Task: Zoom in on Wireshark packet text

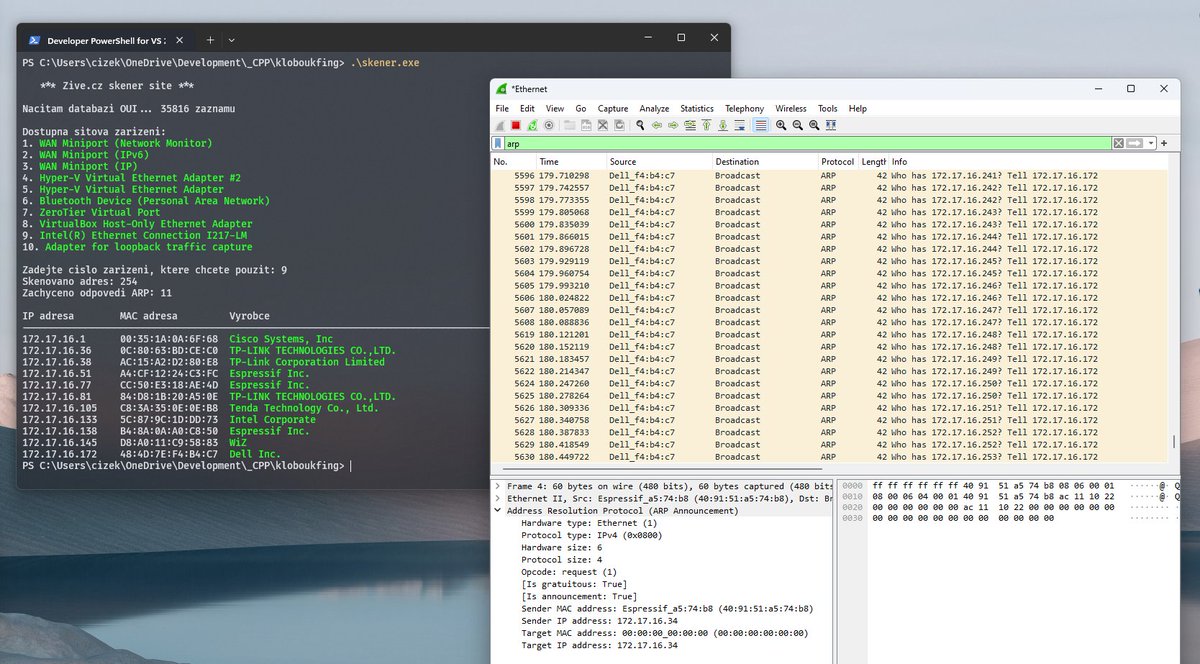Action: point(781,125)
